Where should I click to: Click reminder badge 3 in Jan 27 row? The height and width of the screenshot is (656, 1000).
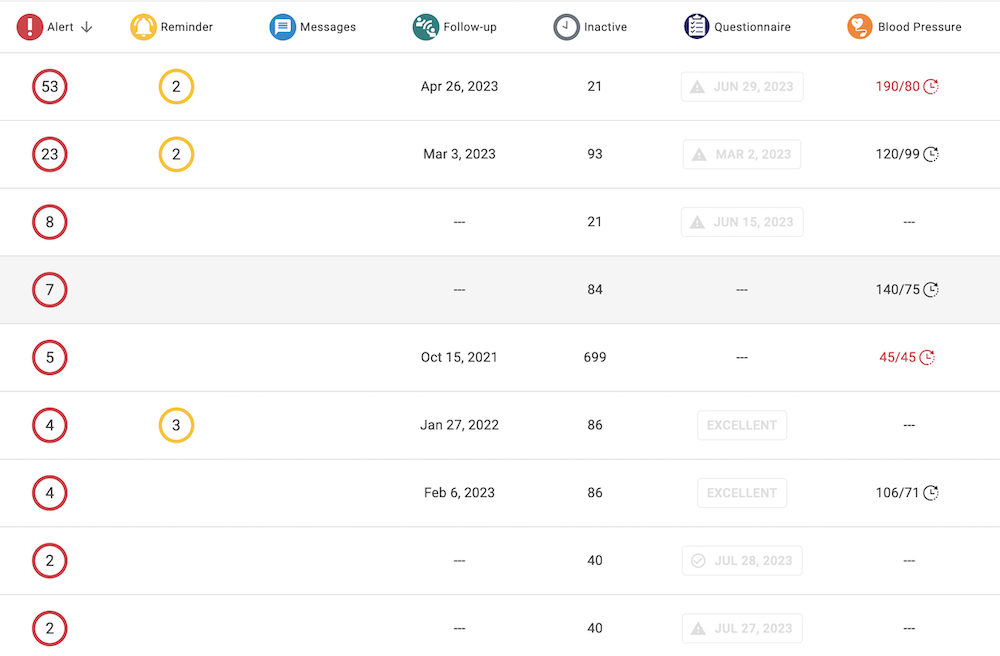176,425
